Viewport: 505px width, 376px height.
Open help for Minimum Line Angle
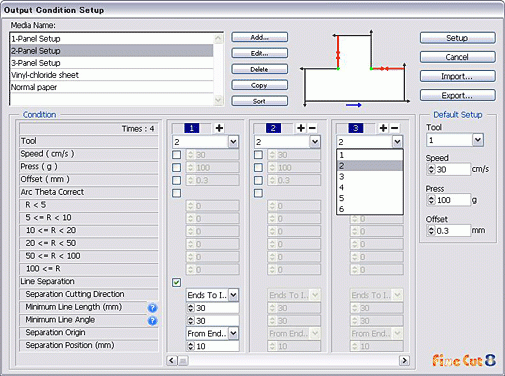[152, 321]
